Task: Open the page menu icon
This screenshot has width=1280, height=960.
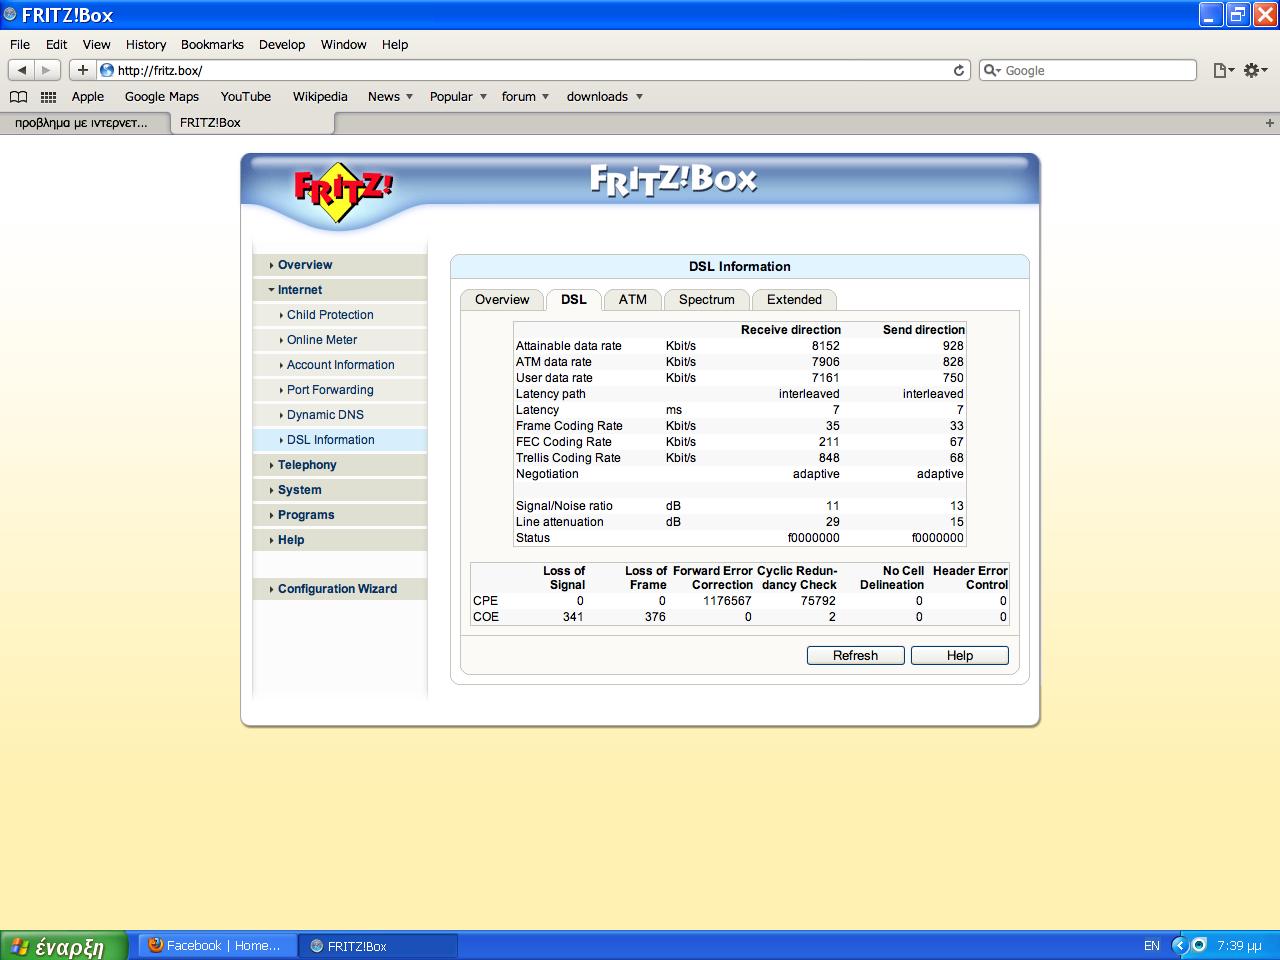Action: pyautogui.click(x=1223, y=70)
